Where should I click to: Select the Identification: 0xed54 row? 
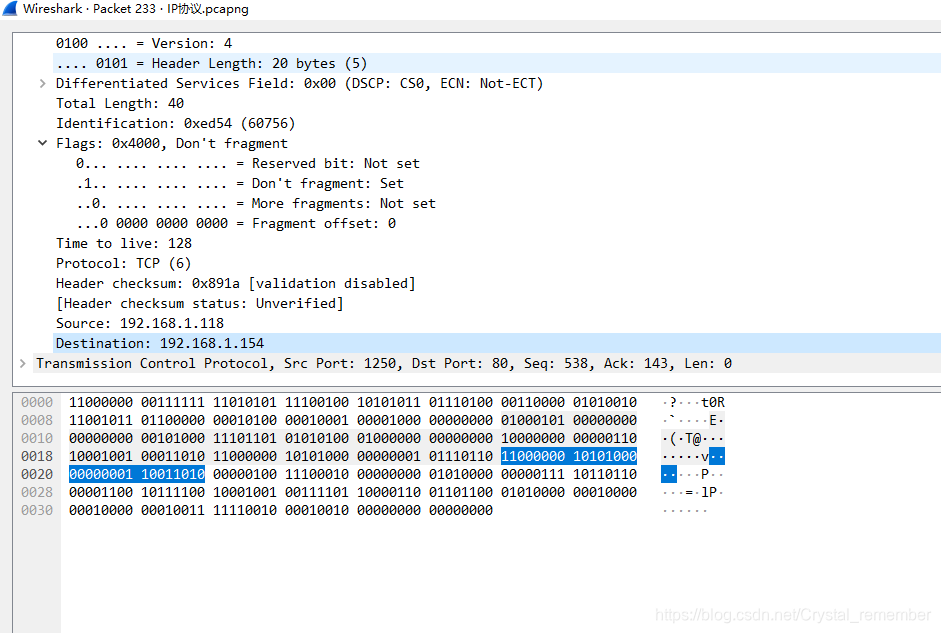175,123
